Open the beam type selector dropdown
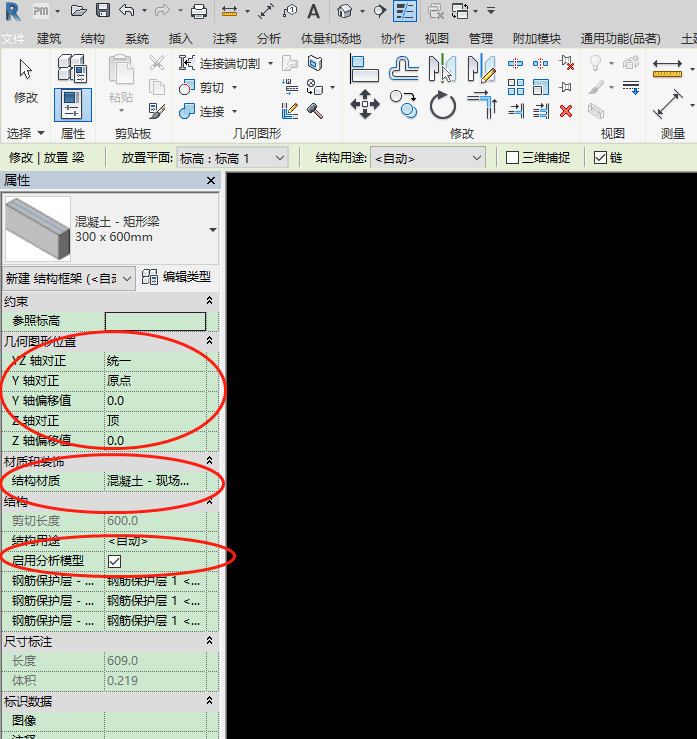The height and width of the screenshot is (739, 697). point(213,230)
